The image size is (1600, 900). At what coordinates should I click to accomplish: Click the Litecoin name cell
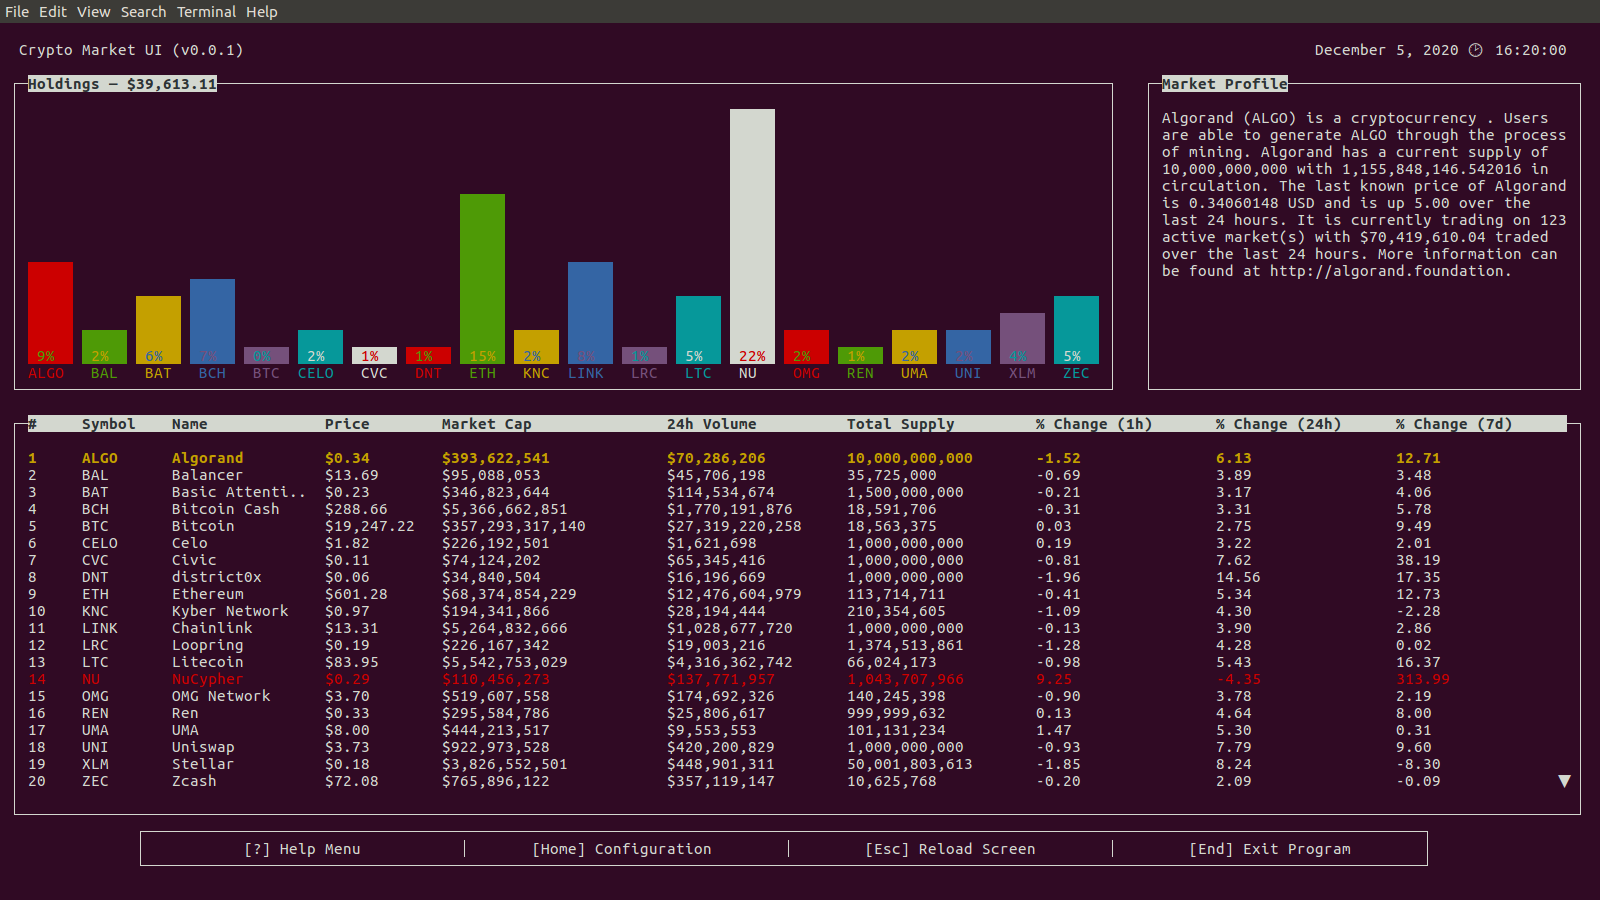207,662
